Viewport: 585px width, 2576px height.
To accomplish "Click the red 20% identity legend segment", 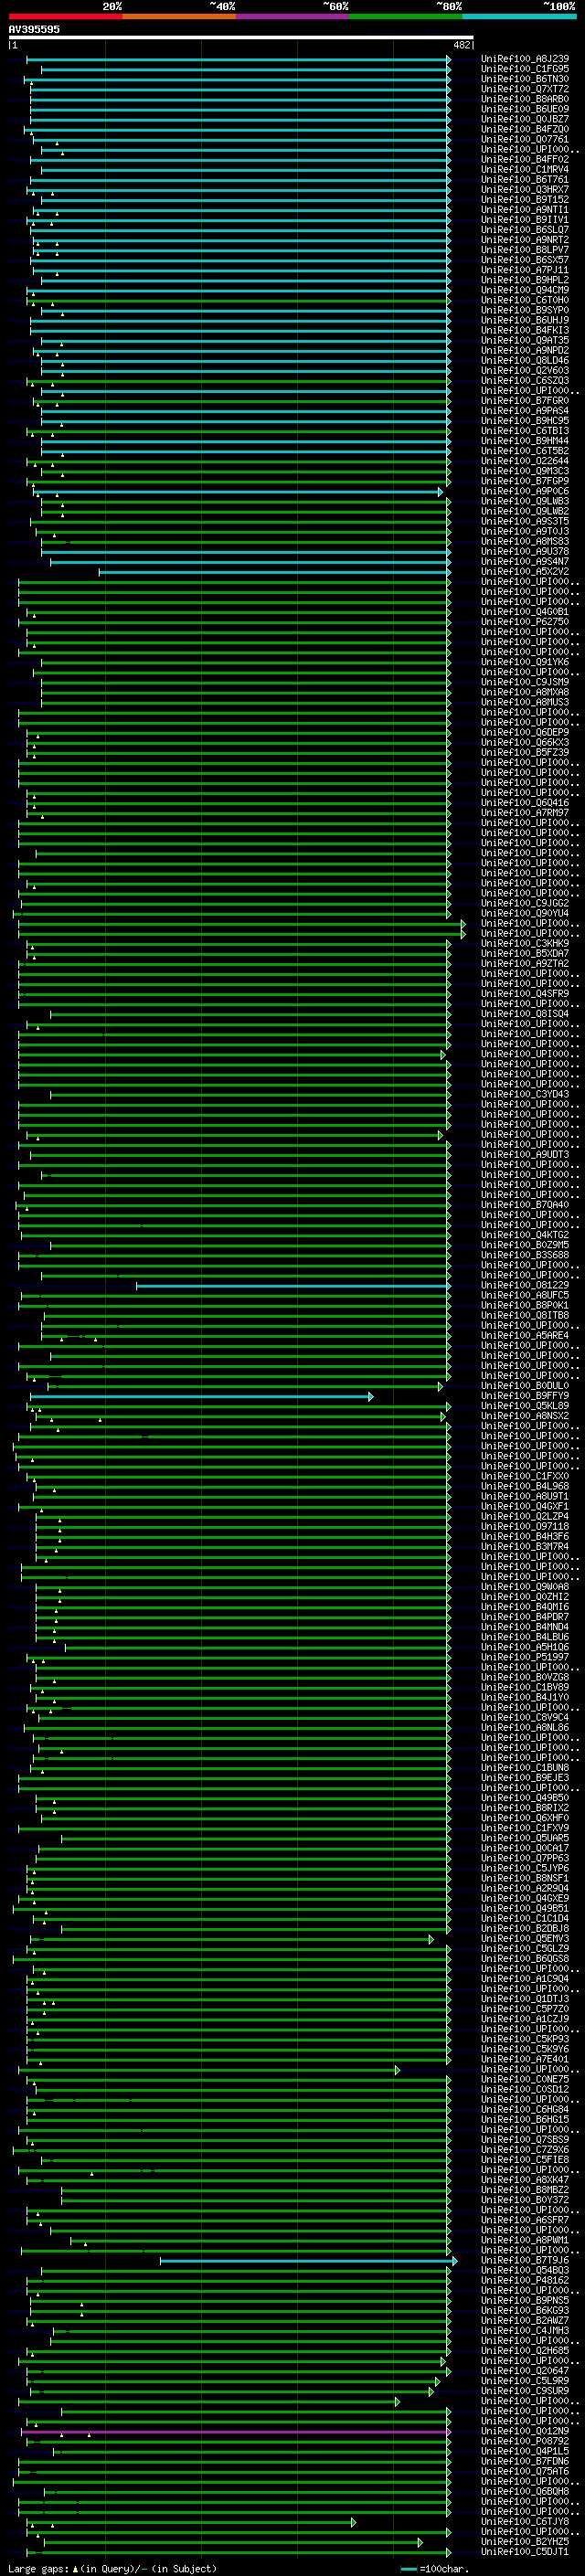I will 65,16.
